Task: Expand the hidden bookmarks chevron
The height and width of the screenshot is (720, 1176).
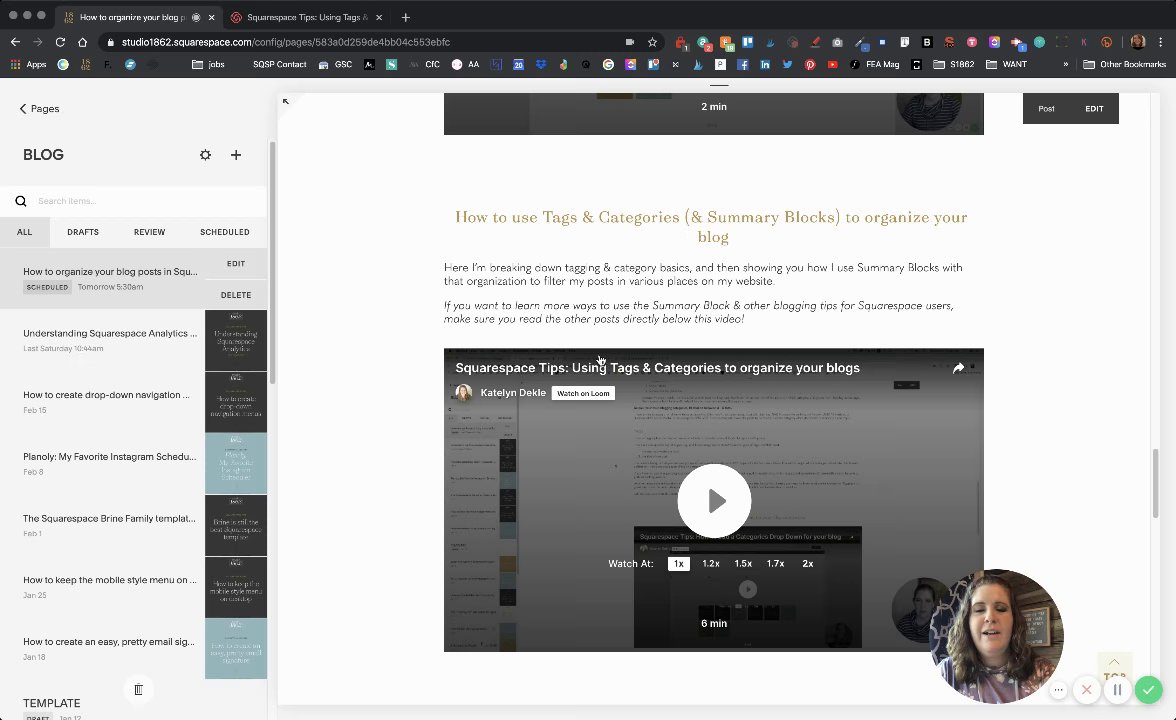Action: click(1066, 64)
